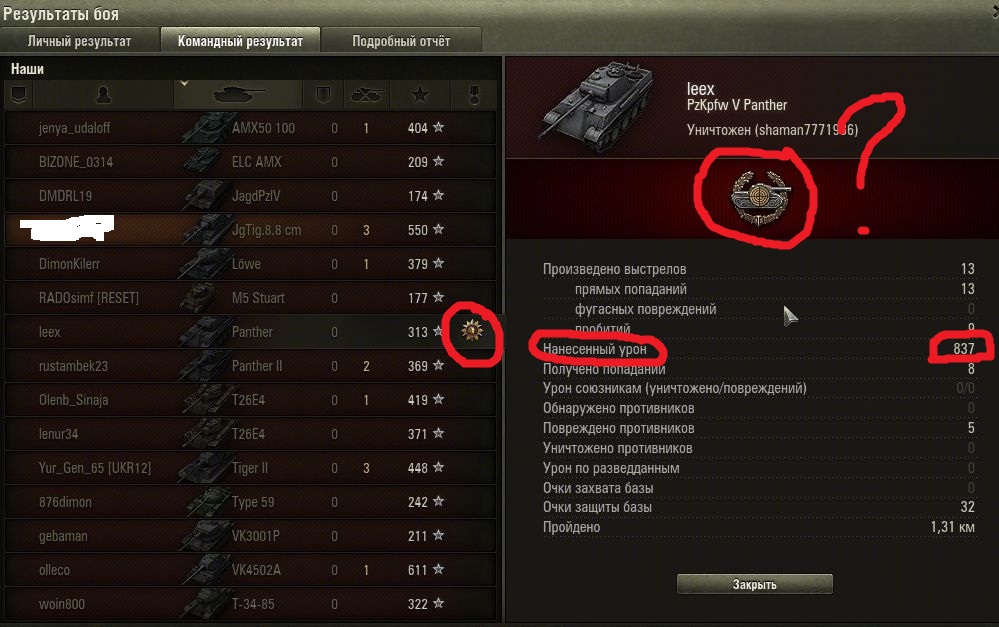This screenshot has width=999, height=627.
Task: Select the Командный результат tab
Action: (240, 41)
